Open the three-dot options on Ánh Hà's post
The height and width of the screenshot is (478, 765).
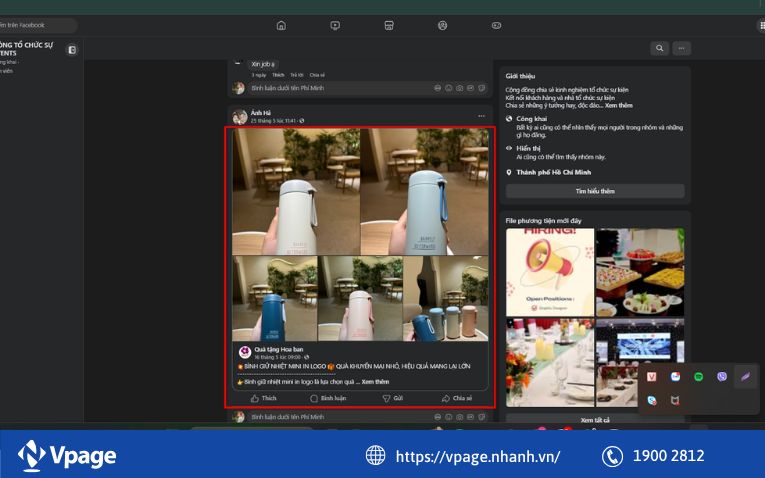point(481,116)
